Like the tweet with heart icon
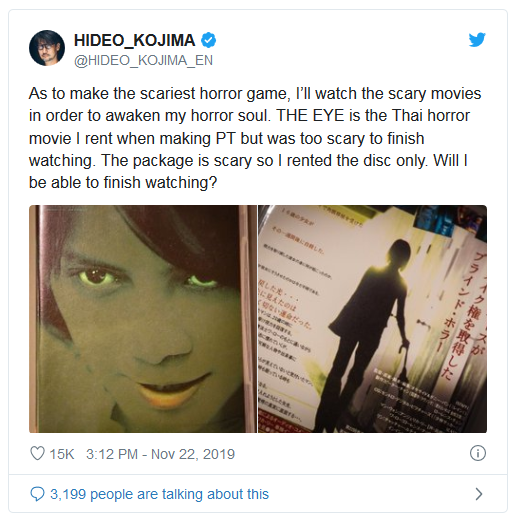Image resolution: width=517 pixels, height=521 pixels. [x=37, y=454]
